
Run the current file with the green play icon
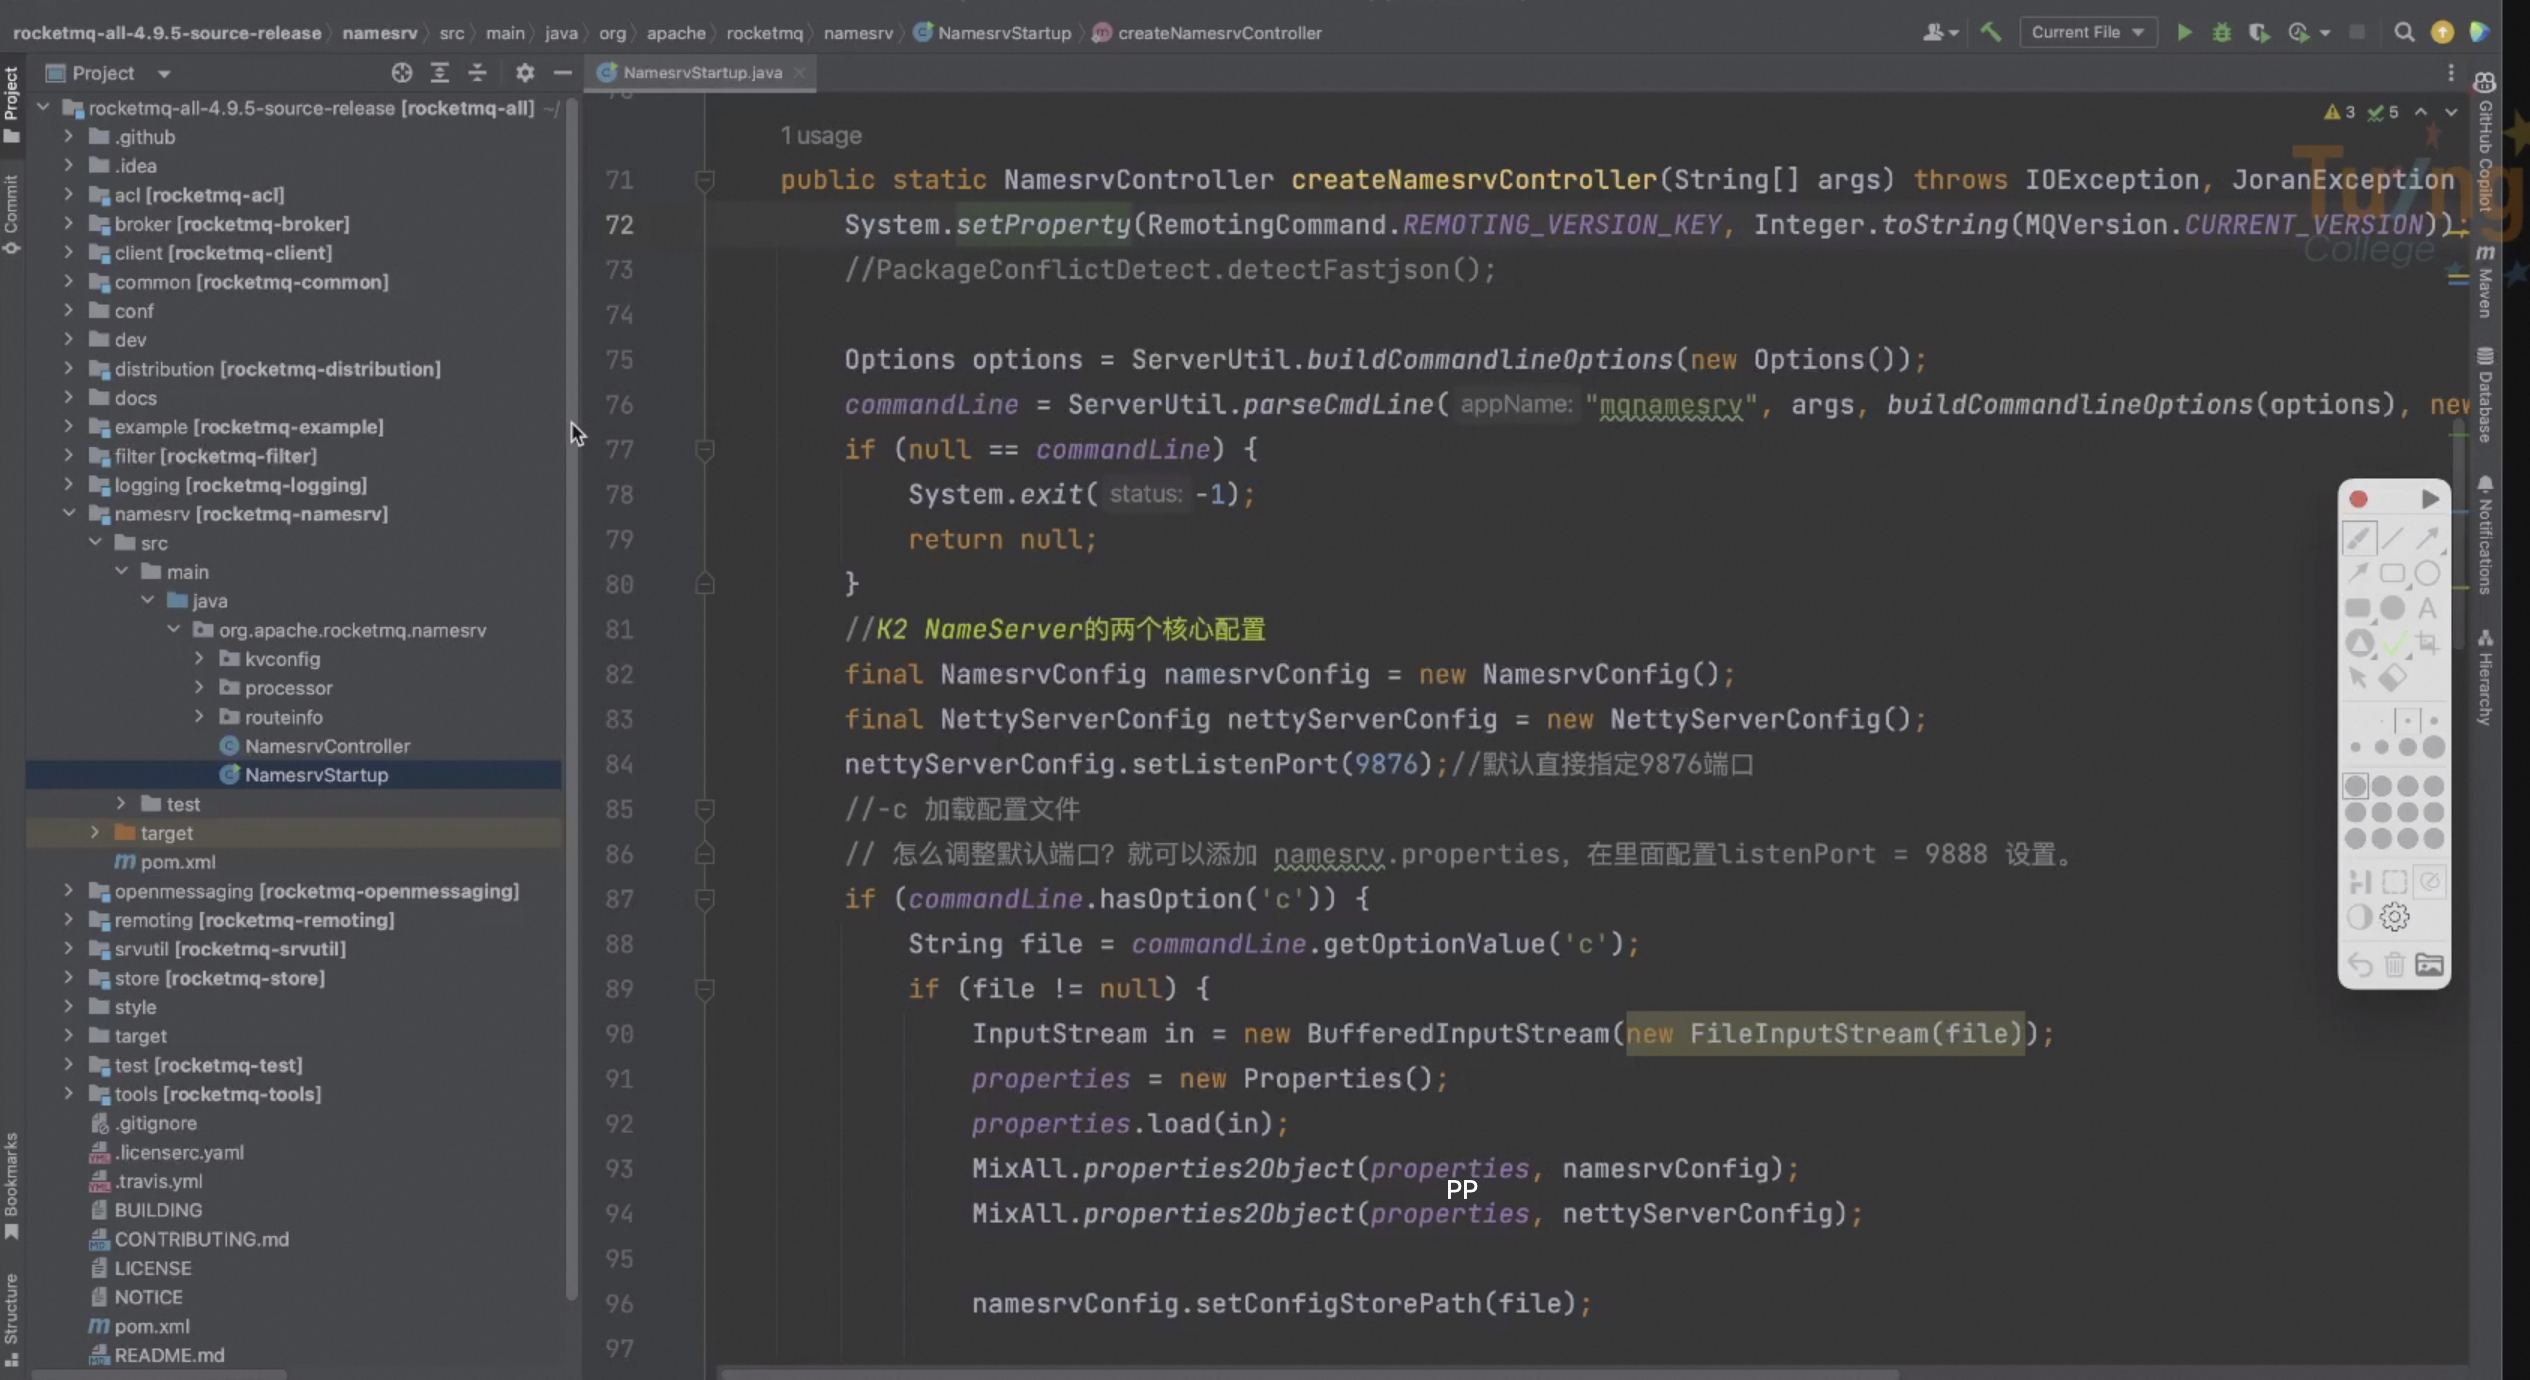[2184, 32]
